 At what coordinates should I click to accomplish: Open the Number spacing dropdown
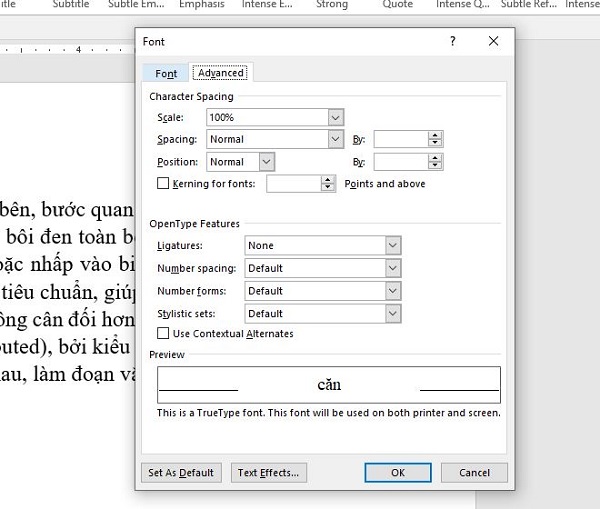coord(393,268)
